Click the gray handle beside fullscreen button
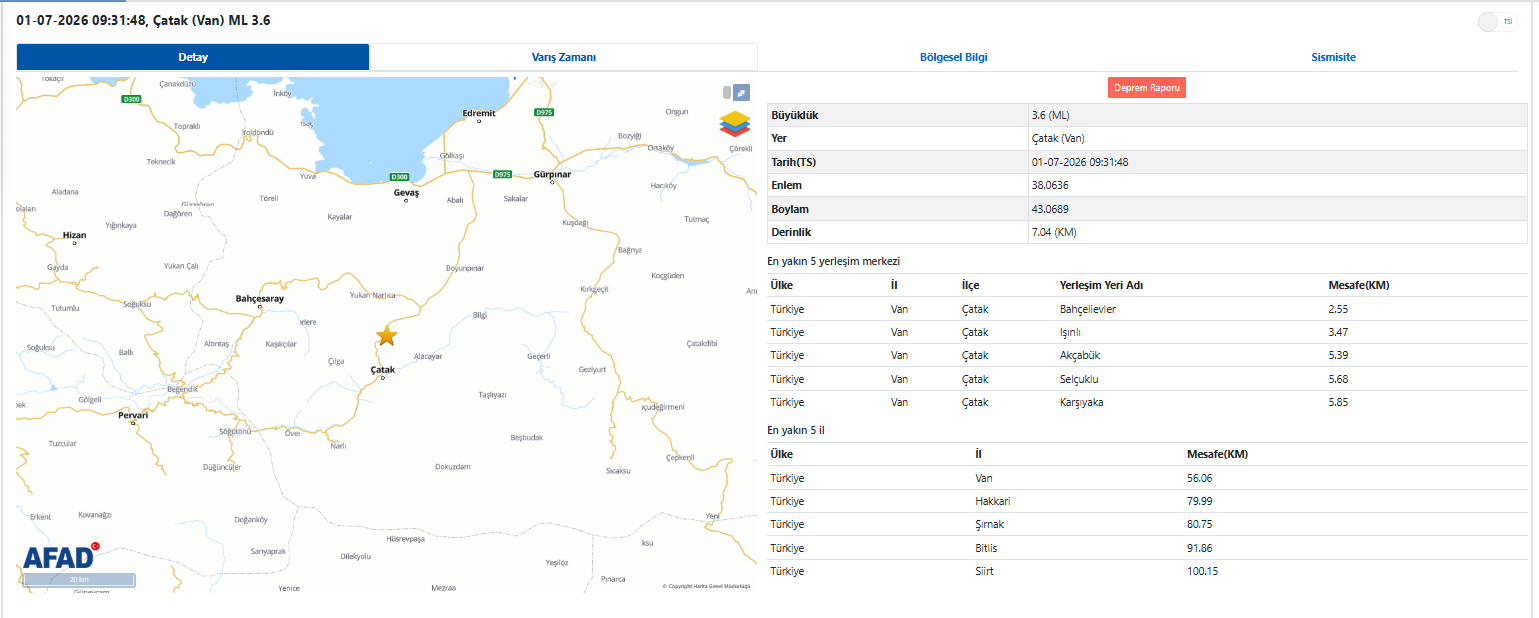The width and height of the screenshot is (1539, 618). pos(727,92)
